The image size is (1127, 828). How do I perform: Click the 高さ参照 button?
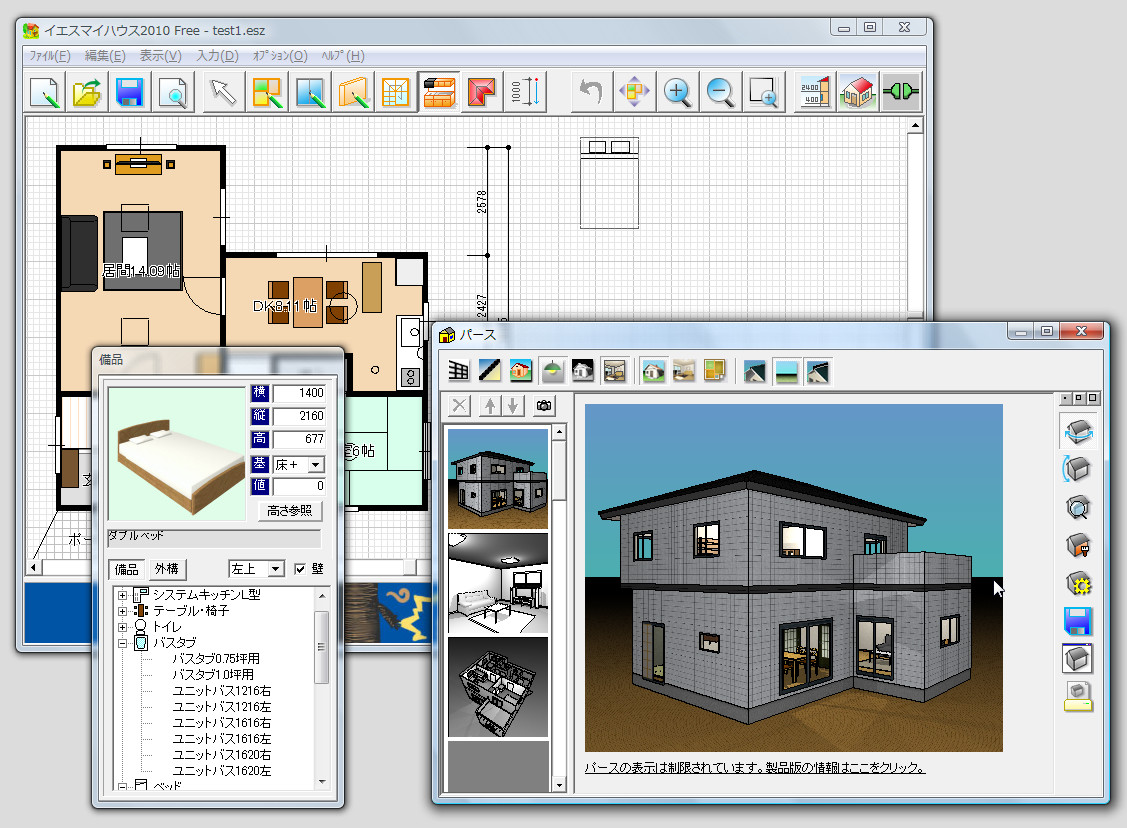290,511
